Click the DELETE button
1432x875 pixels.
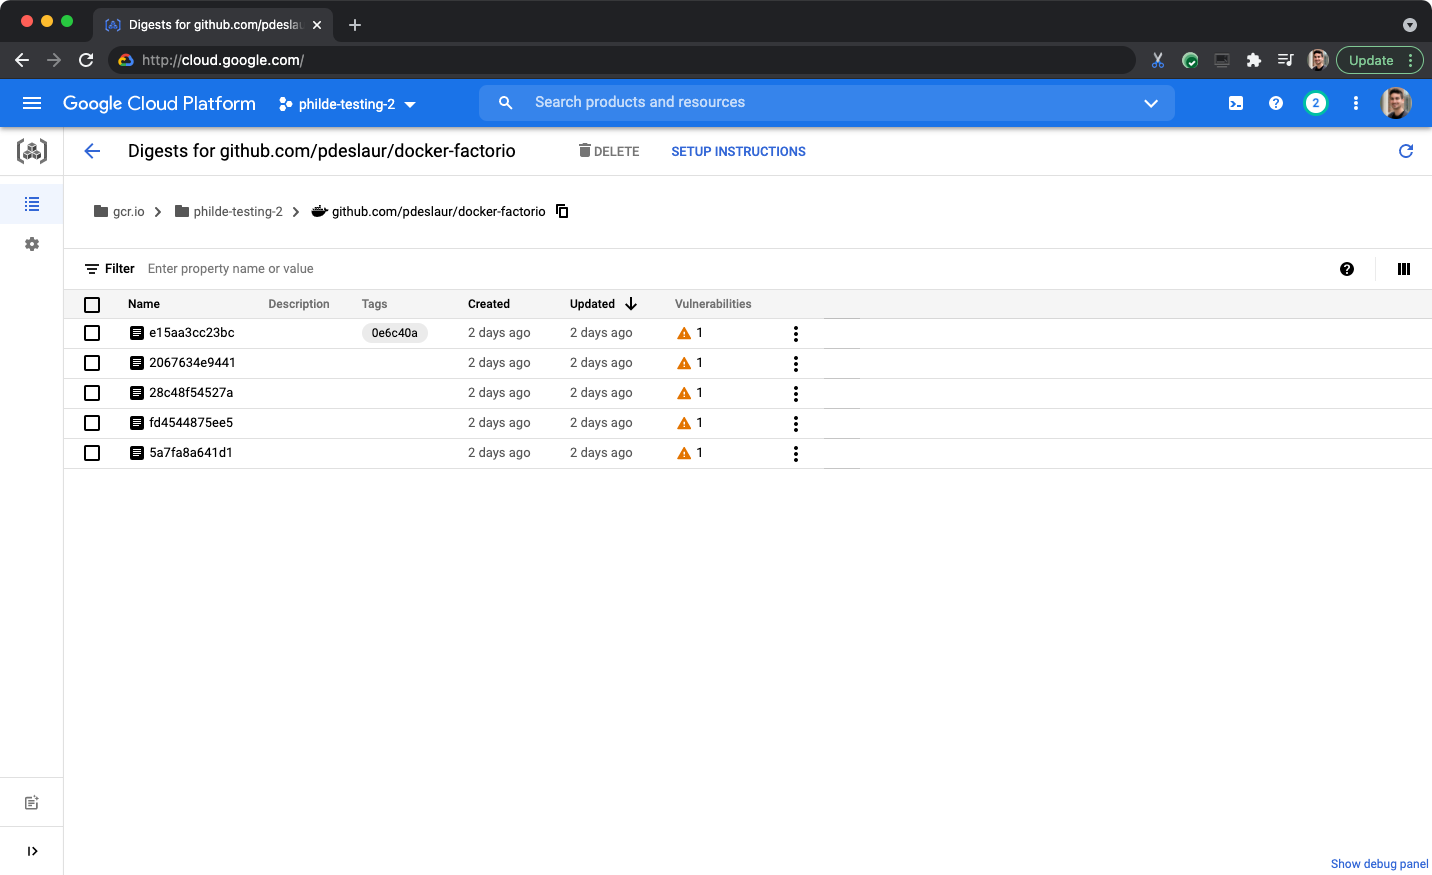(608, 151)
